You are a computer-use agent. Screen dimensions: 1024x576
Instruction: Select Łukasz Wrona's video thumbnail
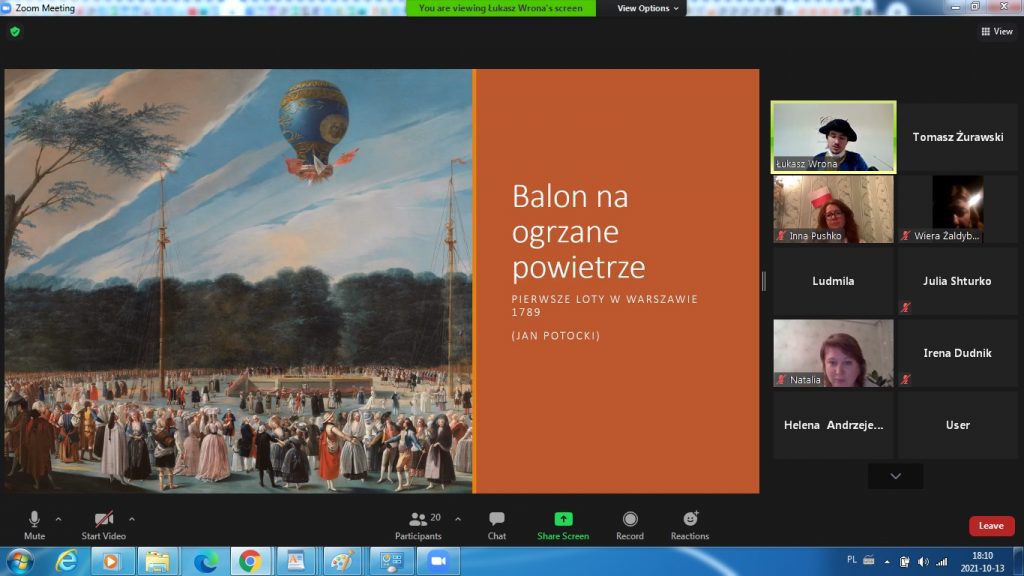[x=833, y=137]
